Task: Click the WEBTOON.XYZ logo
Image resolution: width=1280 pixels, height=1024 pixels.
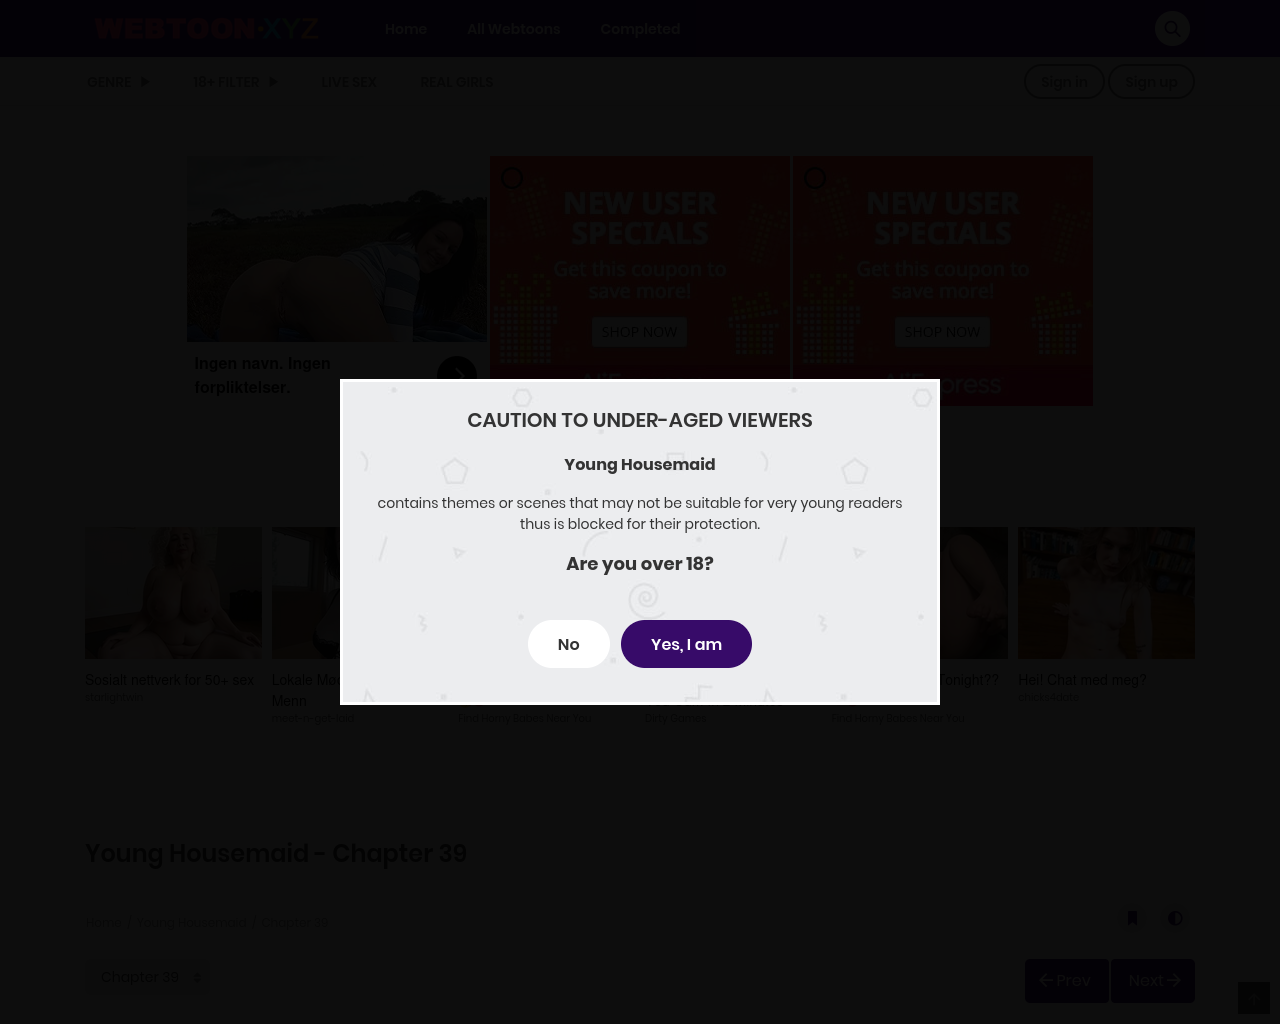Action: coord(206,28)
